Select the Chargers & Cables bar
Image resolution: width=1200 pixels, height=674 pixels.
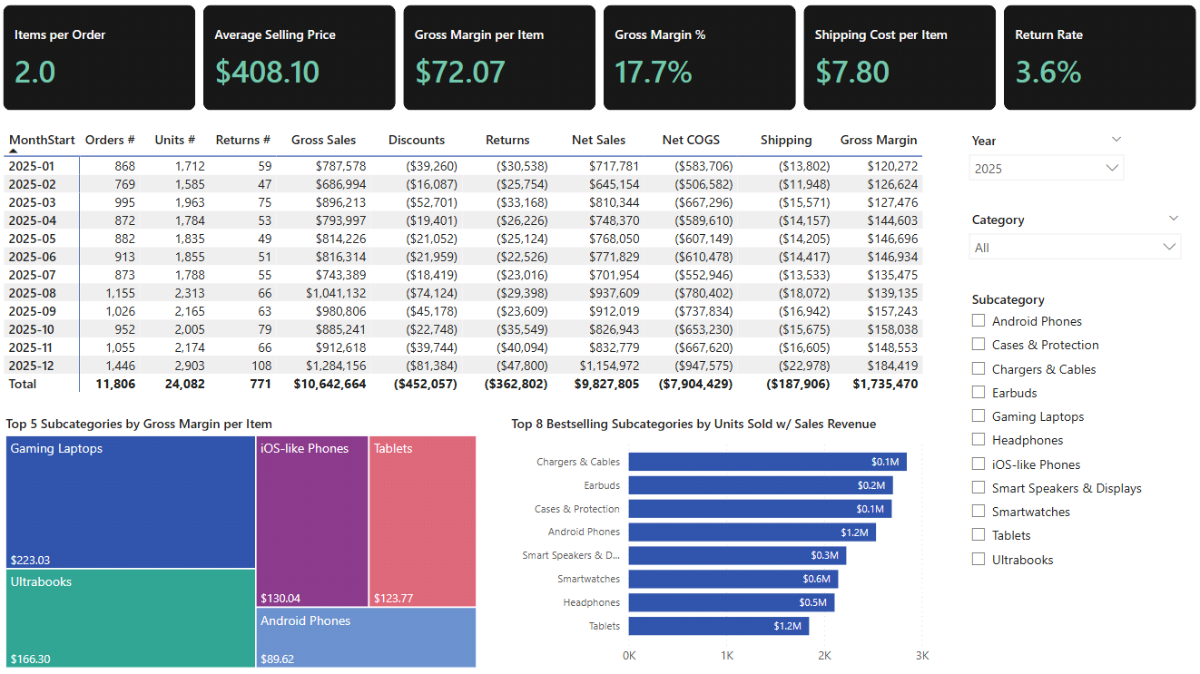tap(767, 462)
